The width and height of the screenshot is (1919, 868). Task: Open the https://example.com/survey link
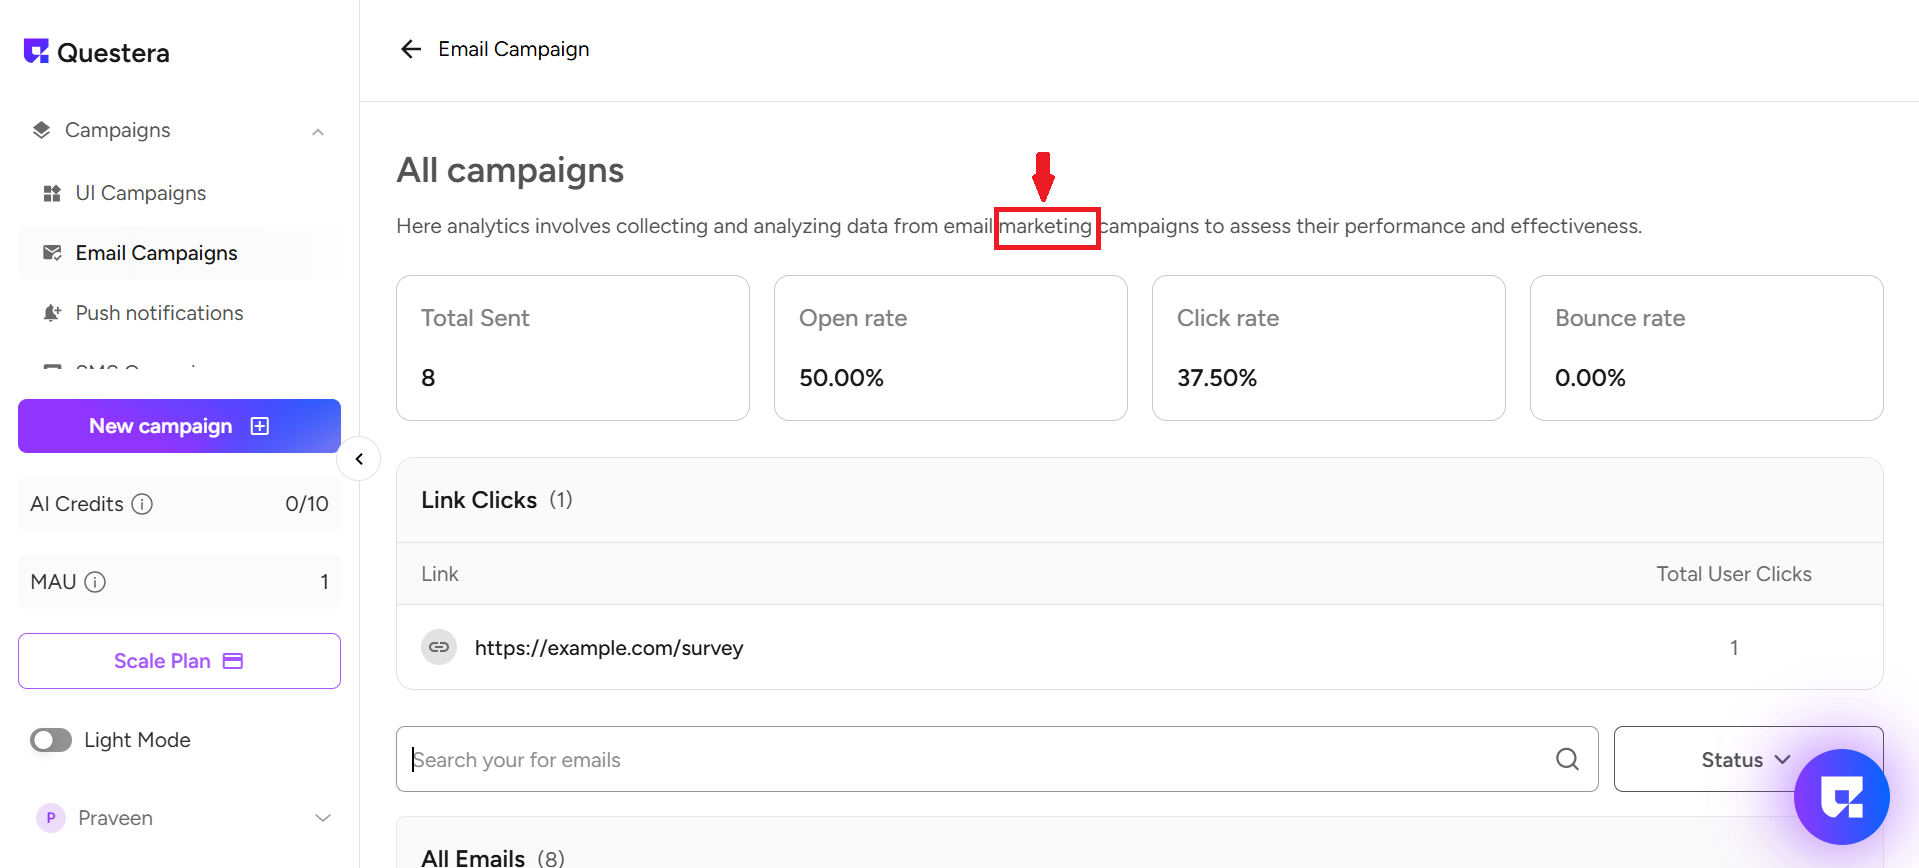tap(608, 648)
